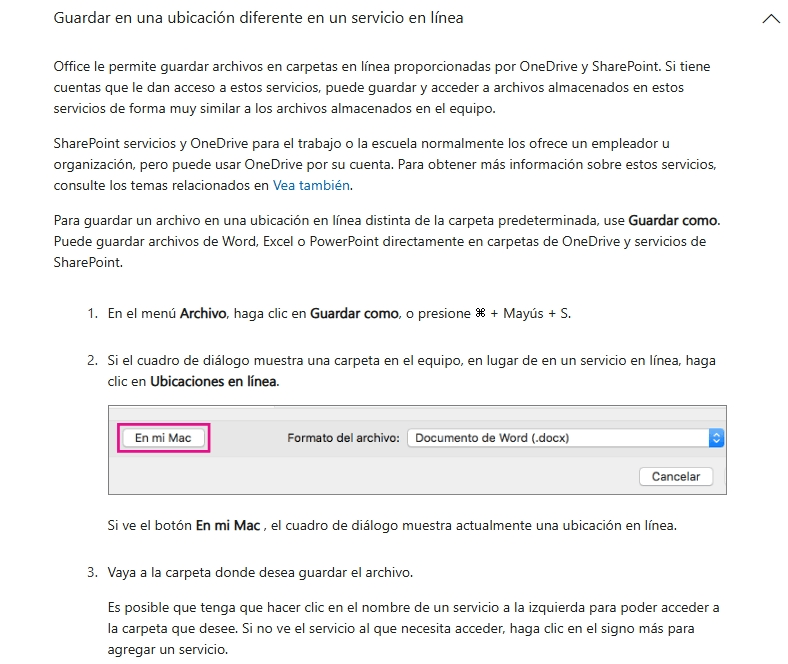The width and height of the screenshot is (788, 664).
Task: Open the 'Documento de Word (.docx)' format dropdown
Action: coord(565,438)
